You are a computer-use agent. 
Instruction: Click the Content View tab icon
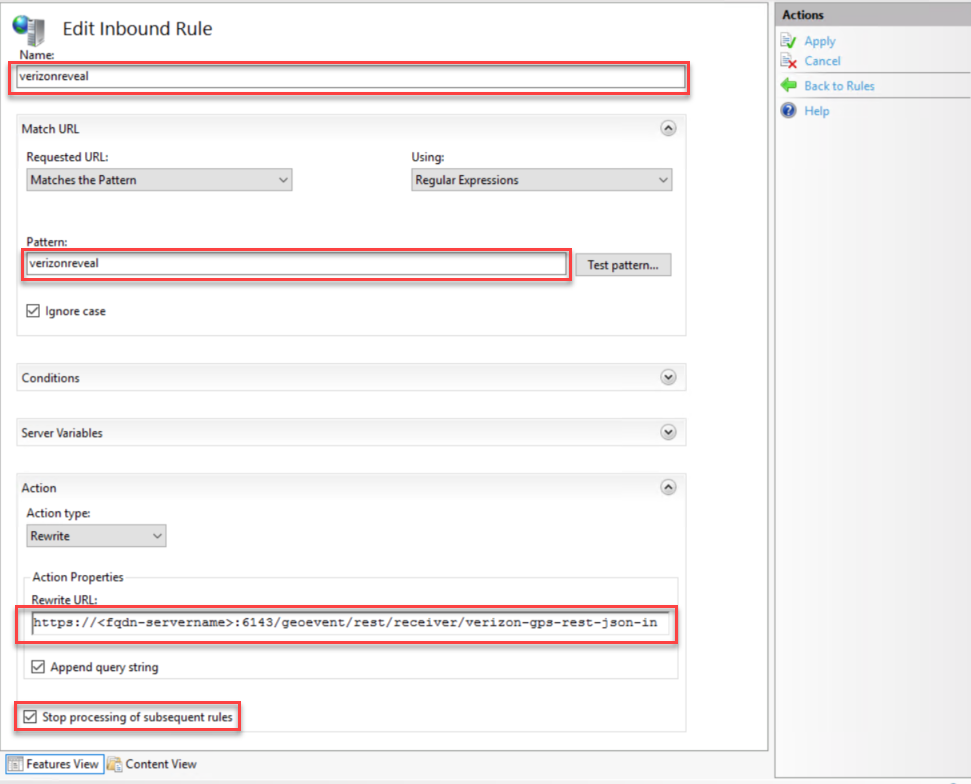pyautogui.click(x=115, y=764)
